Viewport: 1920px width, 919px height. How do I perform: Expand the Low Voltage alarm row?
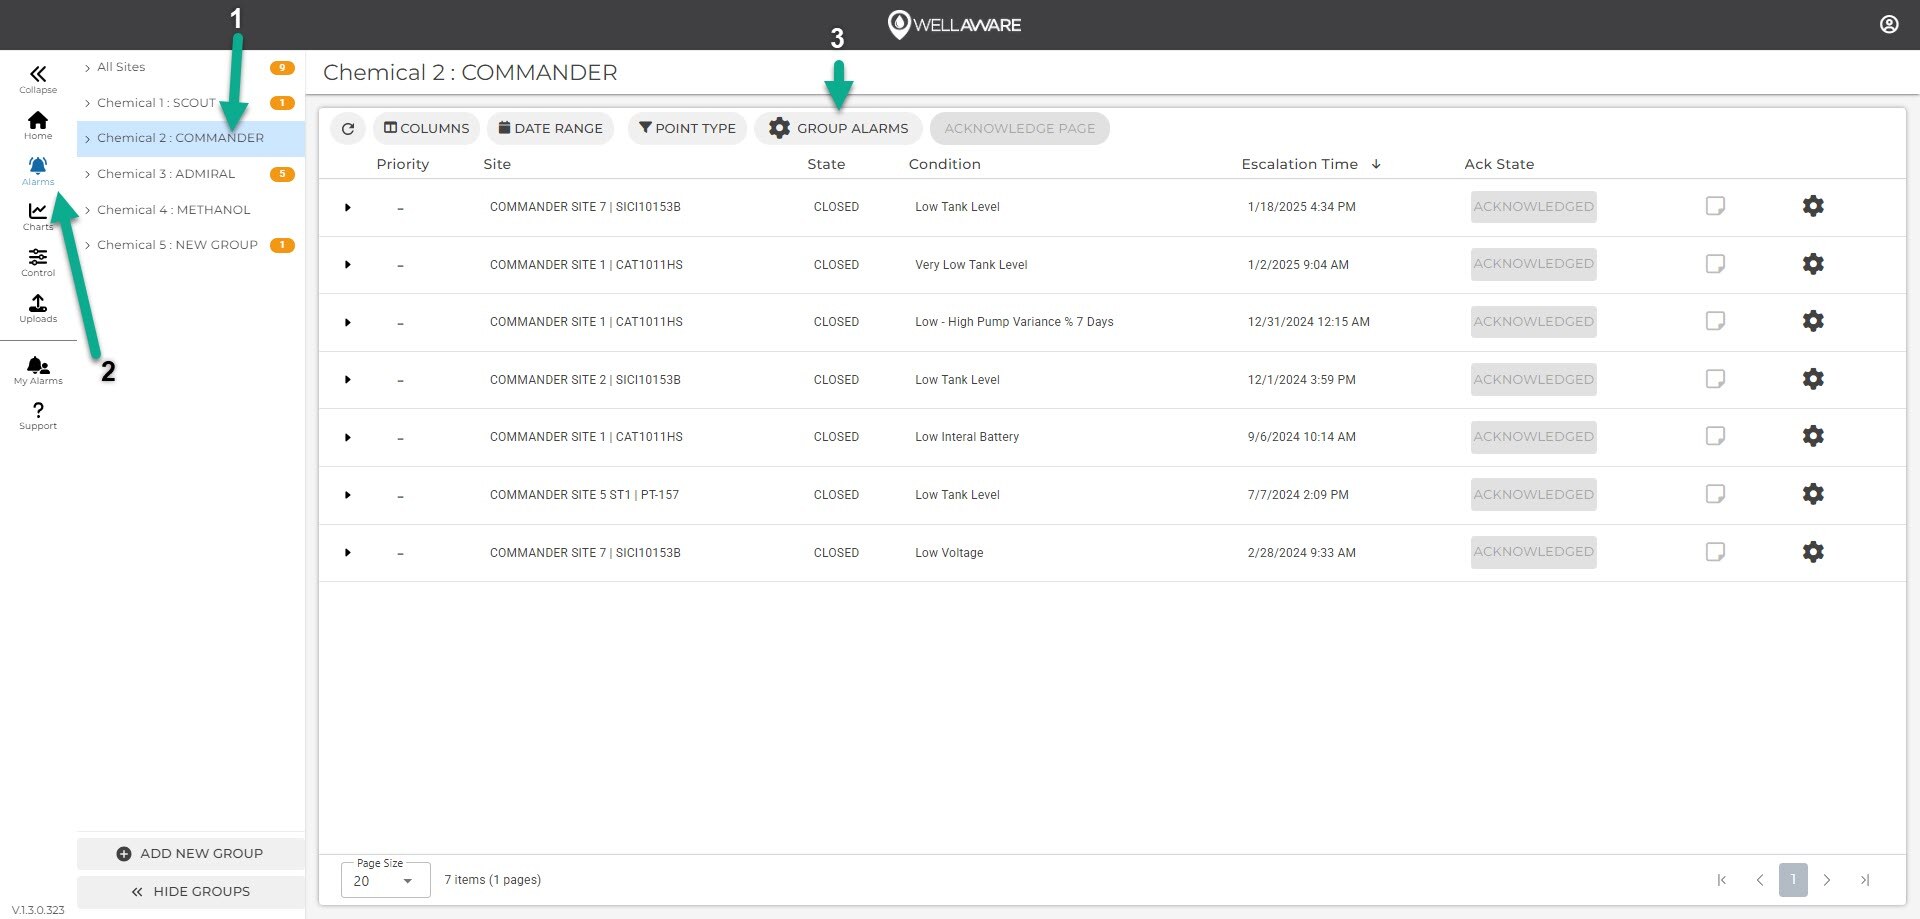pos(348,553)
